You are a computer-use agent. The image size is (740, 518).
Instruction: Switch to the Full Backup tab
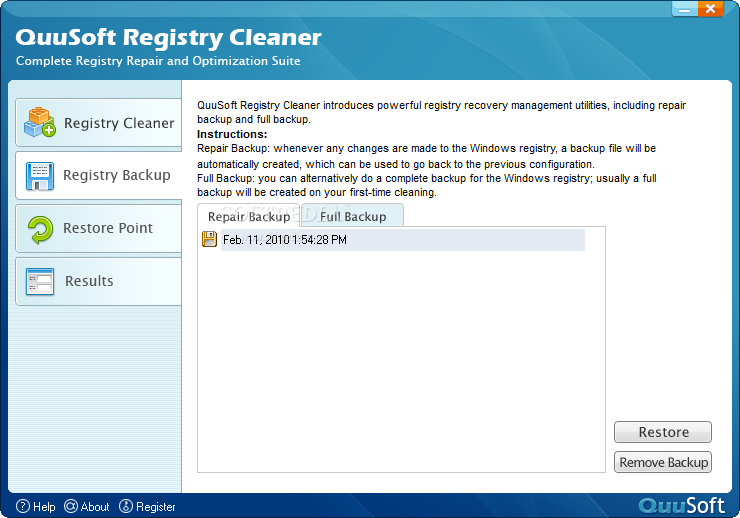point(353,216)
